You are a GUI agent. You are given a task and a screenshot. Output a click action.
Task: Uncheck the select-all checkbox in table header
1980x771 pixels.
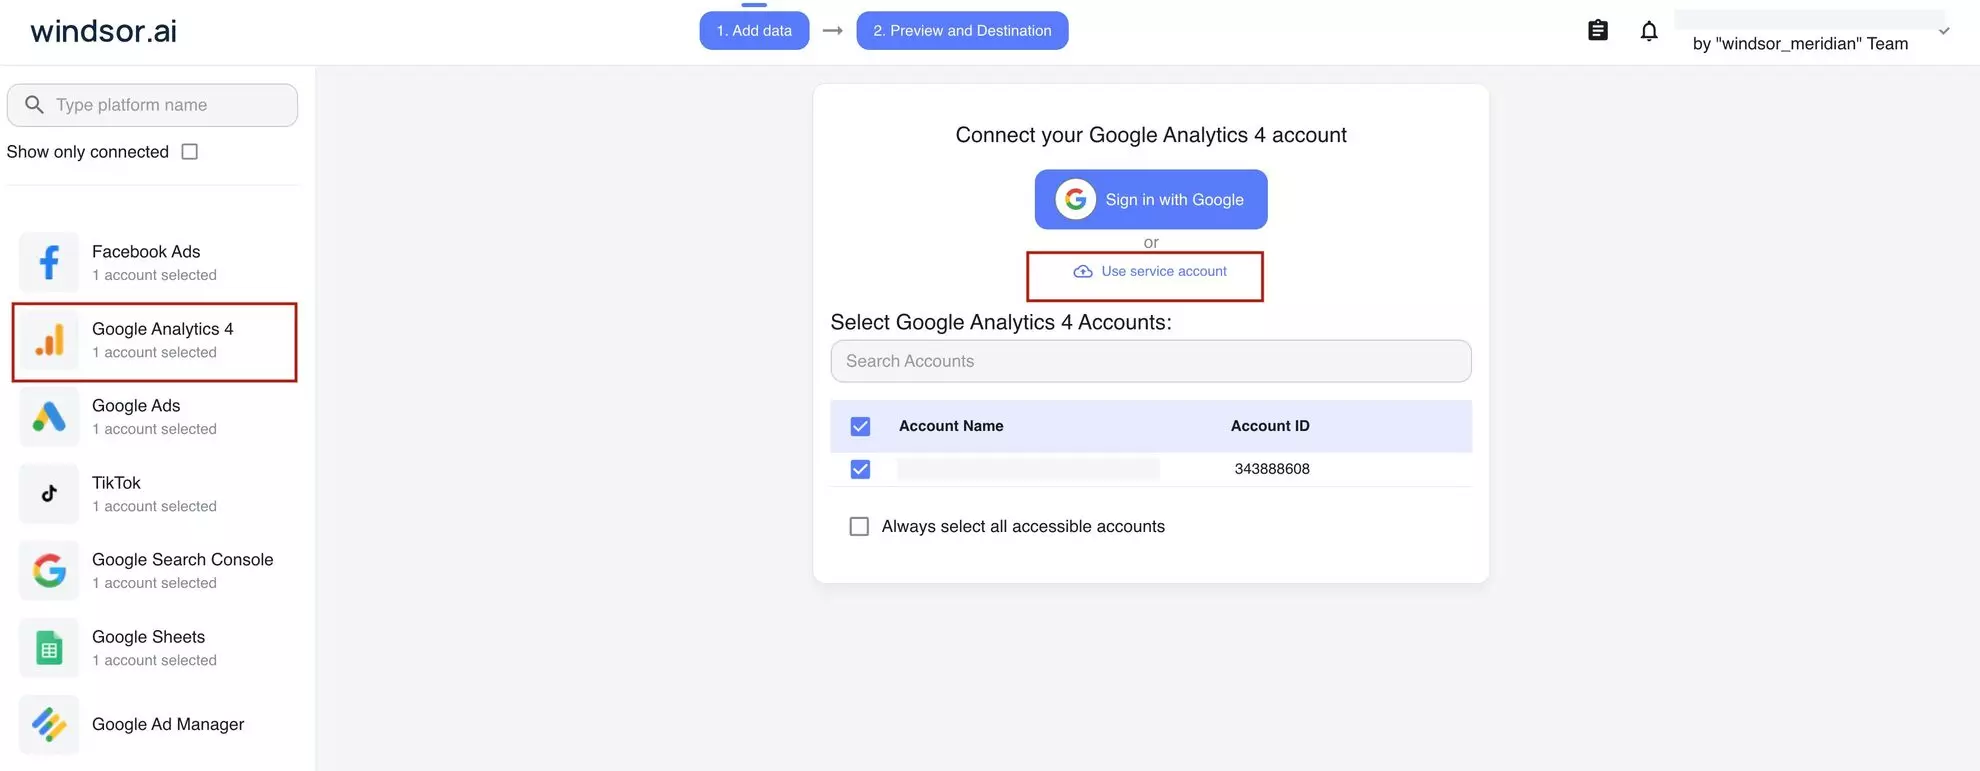860,427
